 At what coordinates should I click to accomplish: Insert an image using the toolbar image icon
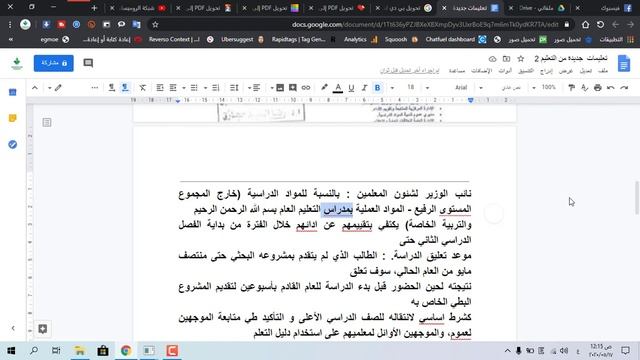coord(280,88)
